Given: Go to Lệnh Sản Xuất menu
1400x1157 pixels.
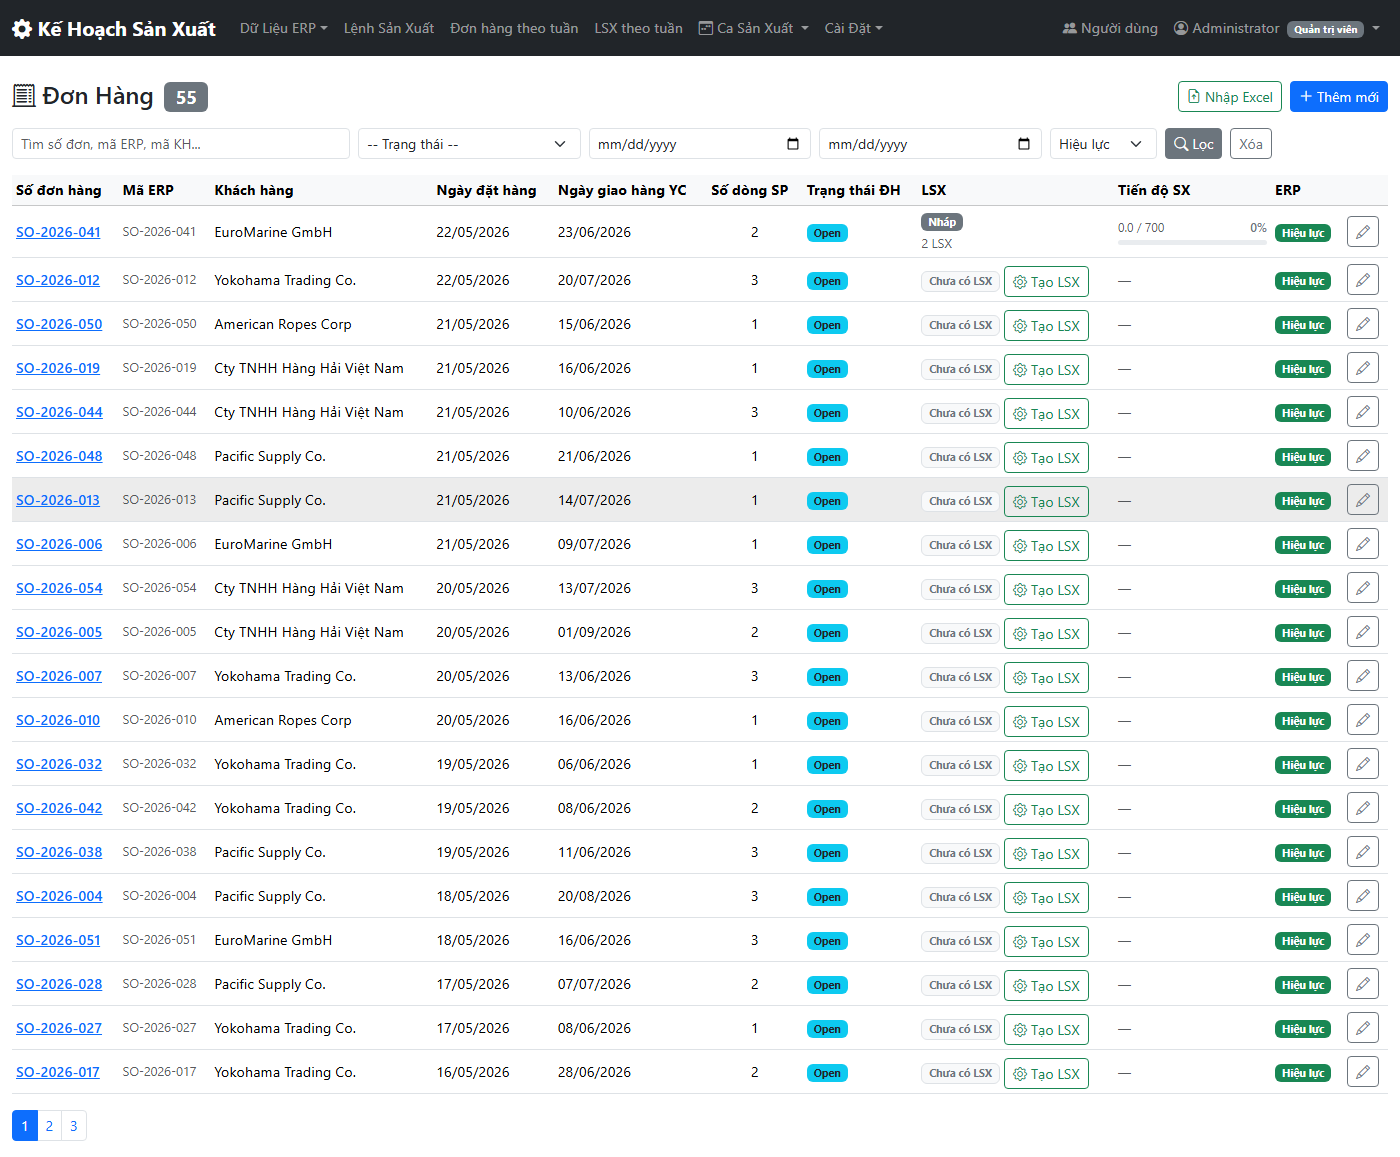Looking at the screenshot, I should click(389, 28).
